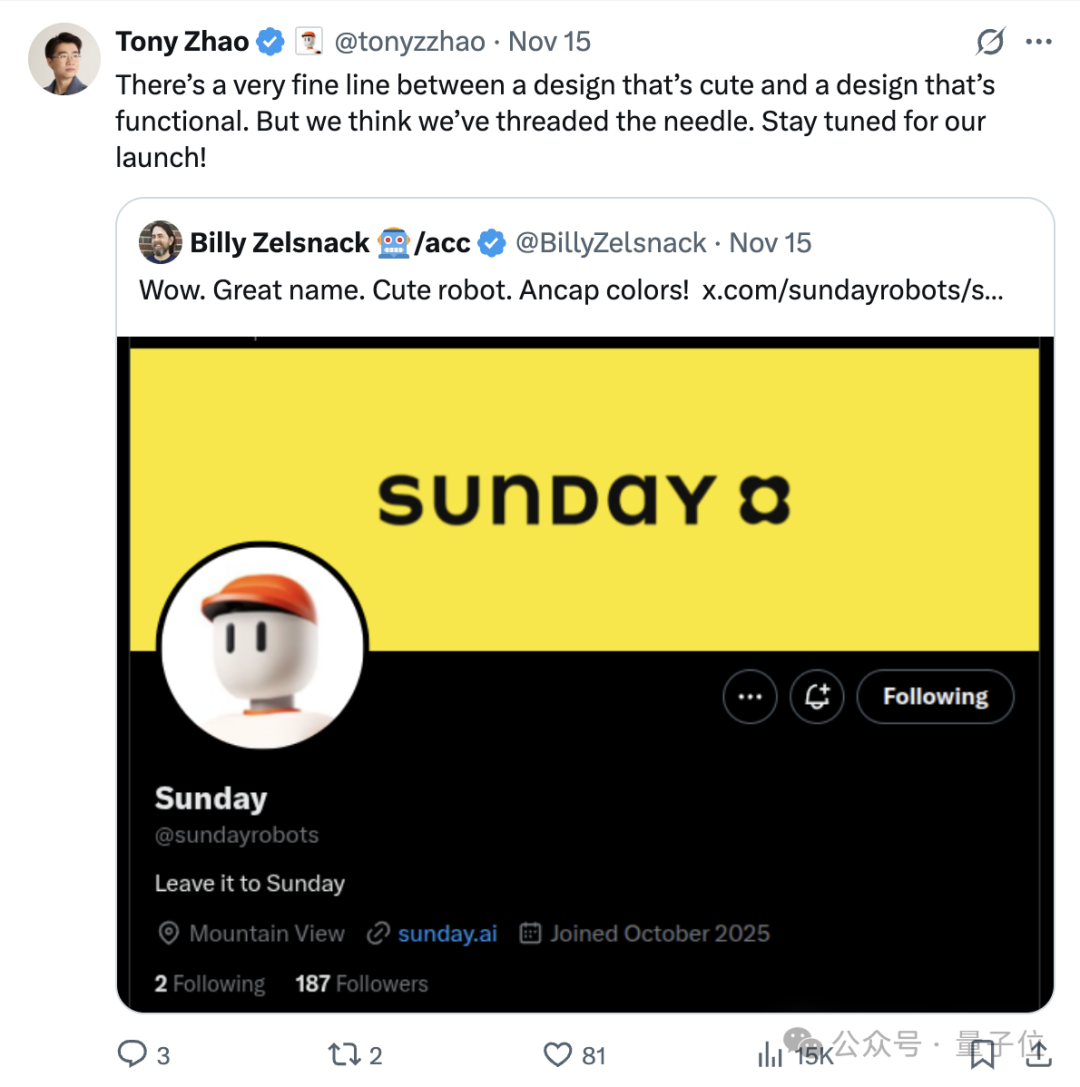Image resolution: width=1080 pixels, height=1087 pixels.
Task: Open Billy Zelsnack's quoted tweet name
Action: (280, 242)
